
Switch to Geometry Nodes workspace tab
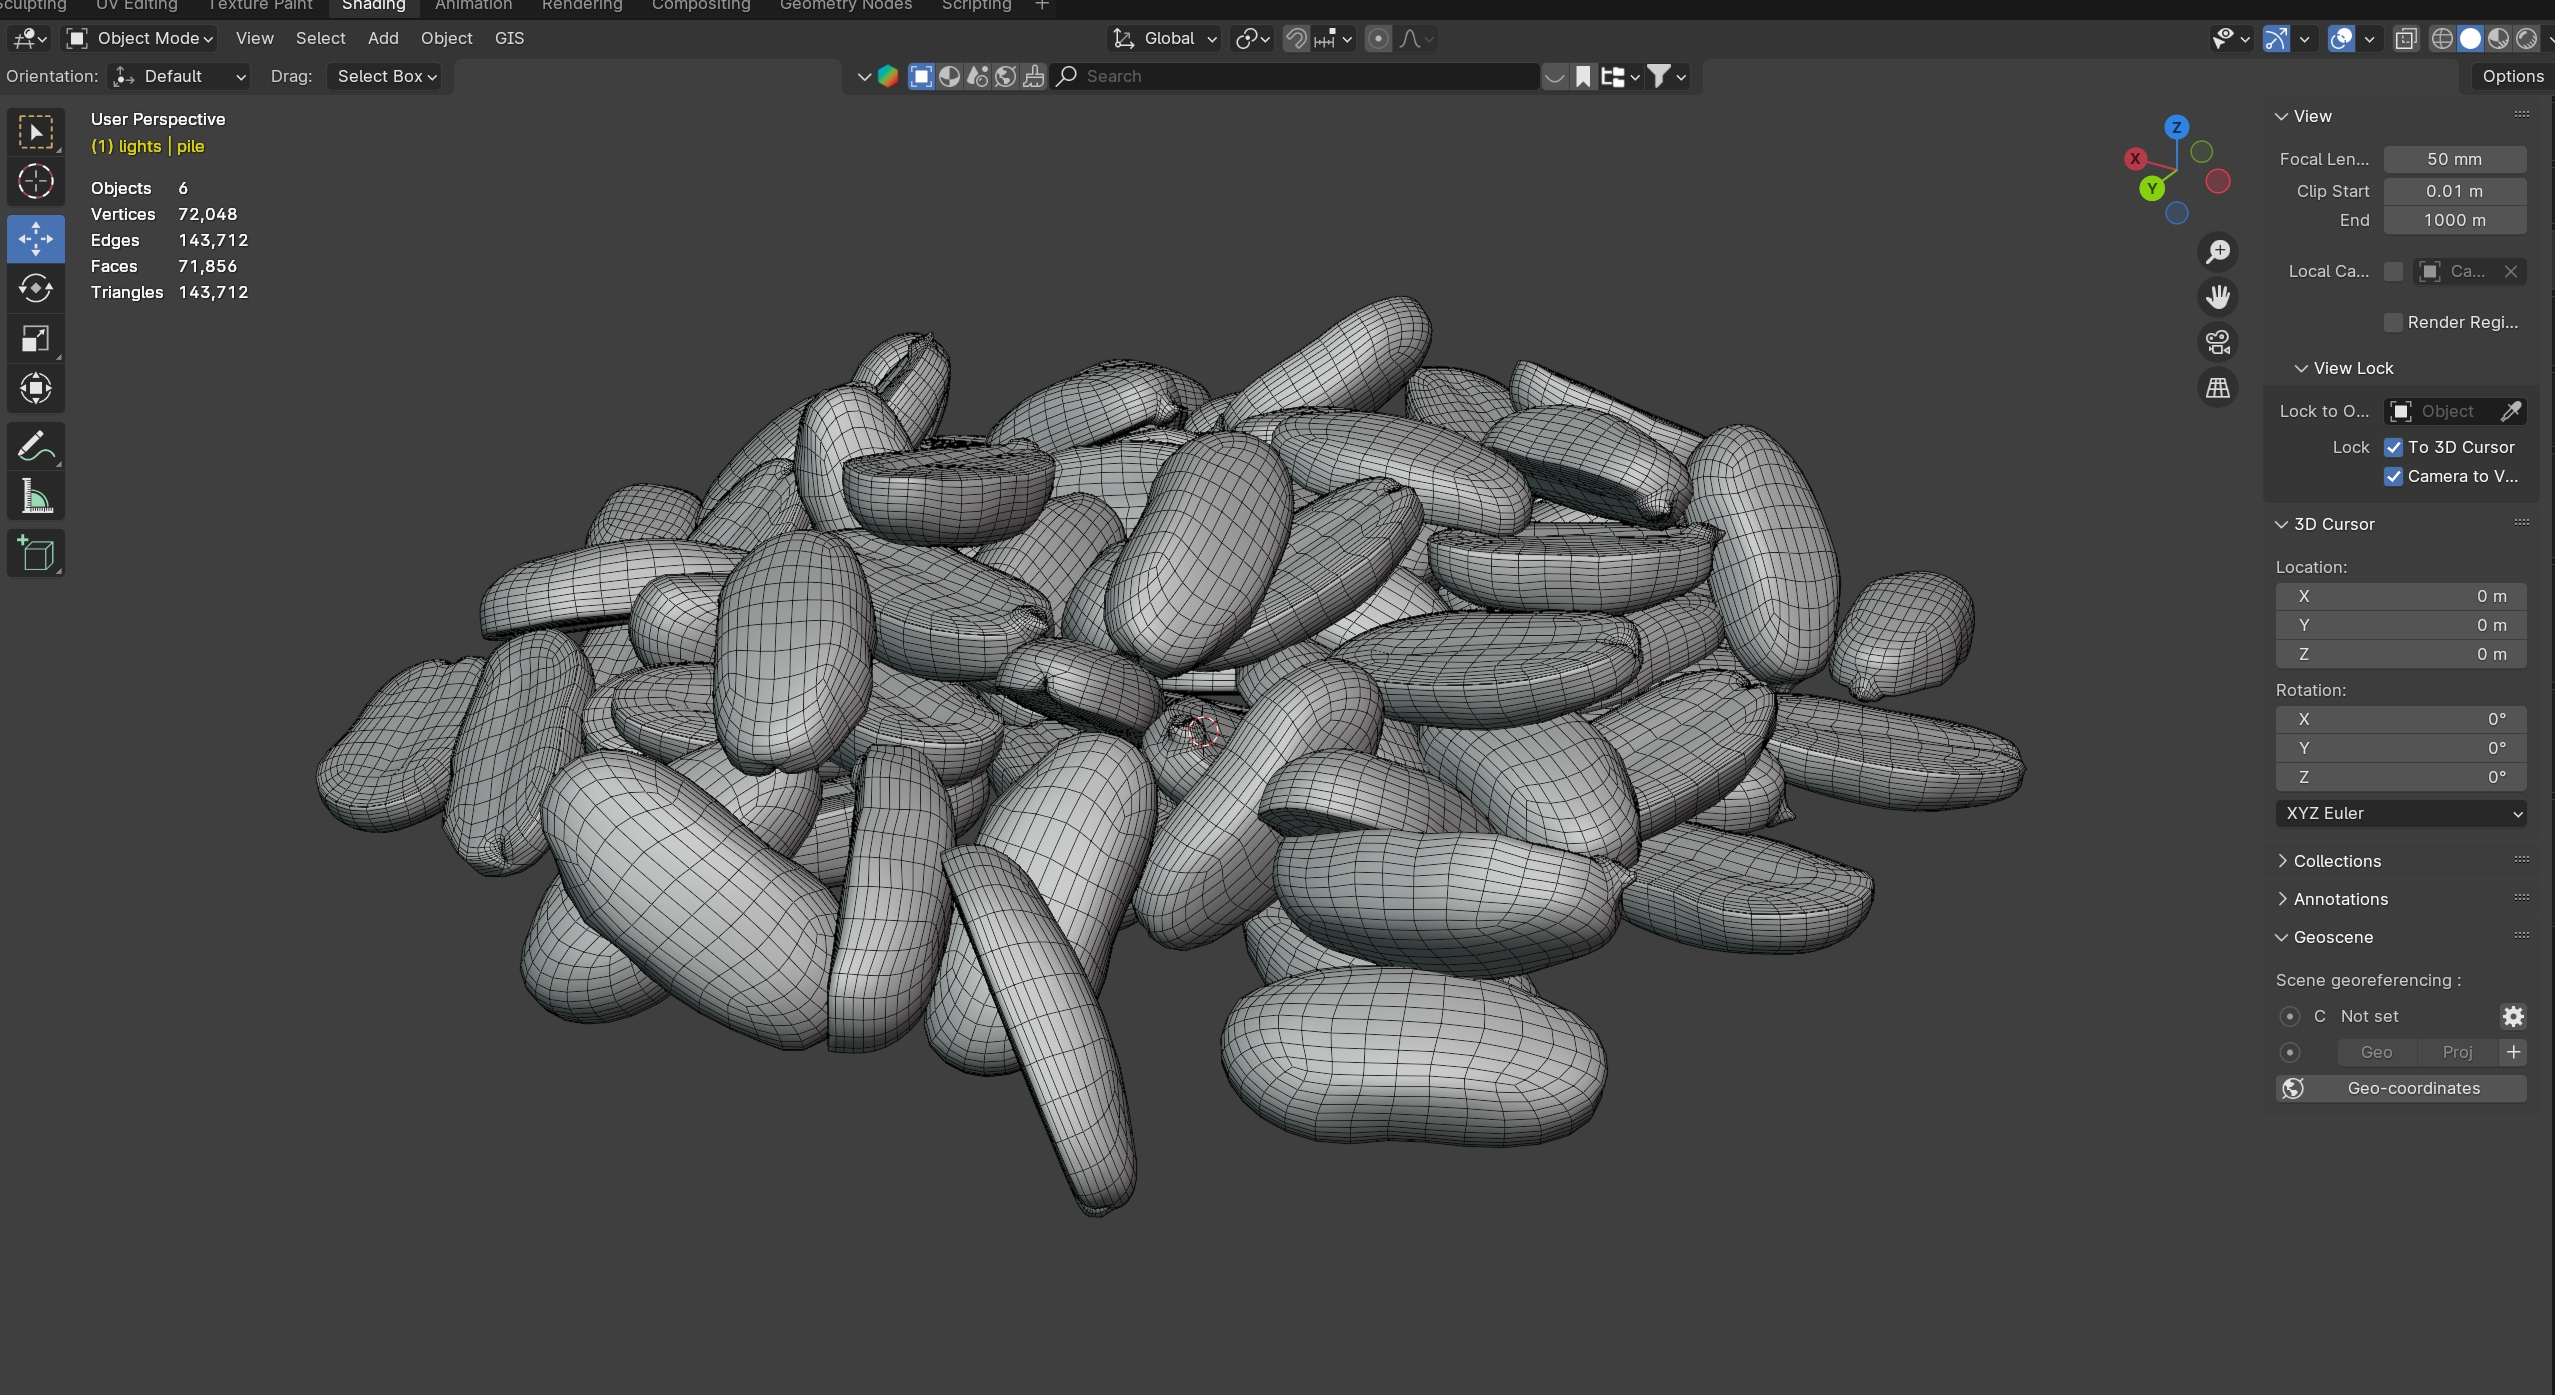(845, 6)
